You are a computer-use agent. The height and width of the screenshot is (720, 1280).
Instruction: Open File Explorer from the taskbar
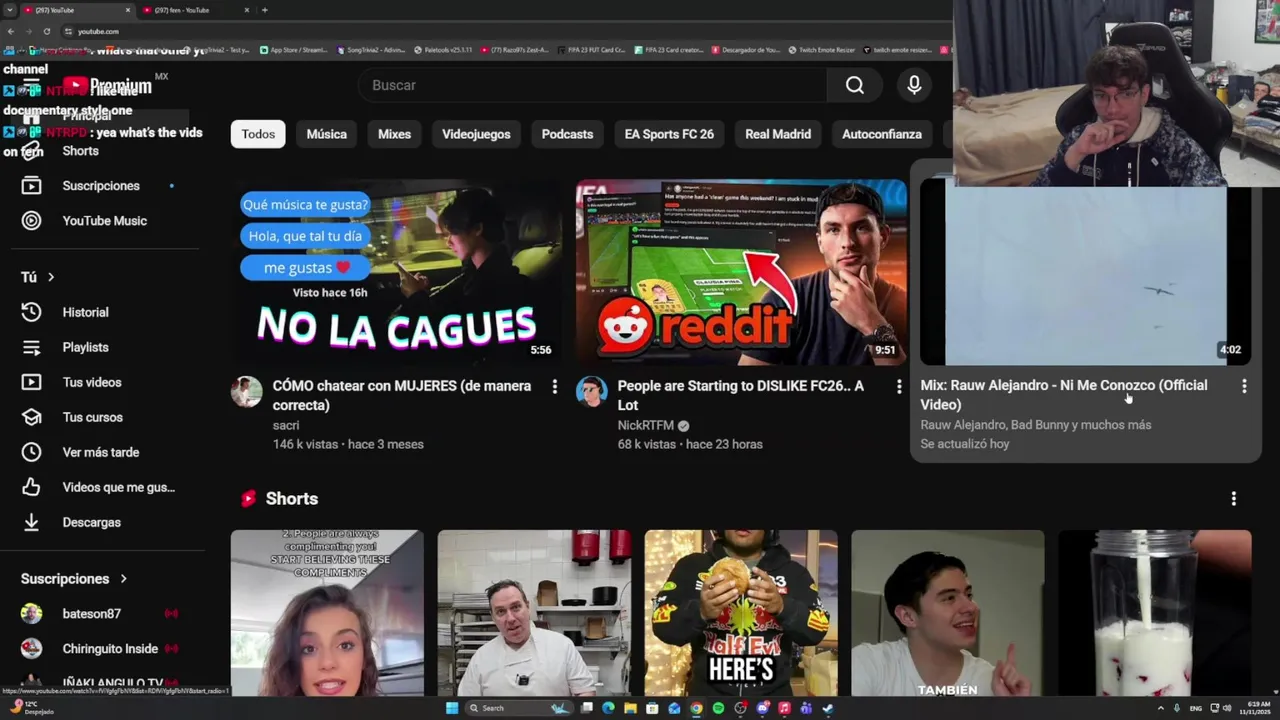coord(630,708)
